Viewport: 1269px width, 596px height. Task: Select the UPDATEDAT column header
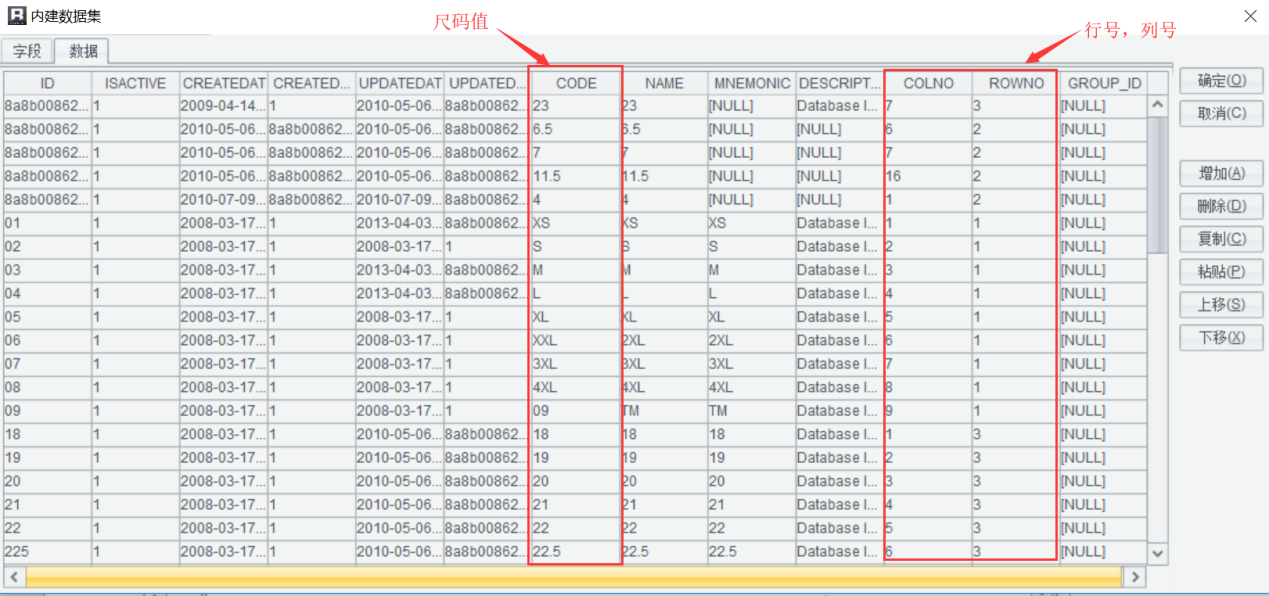(x=399, y=83)
